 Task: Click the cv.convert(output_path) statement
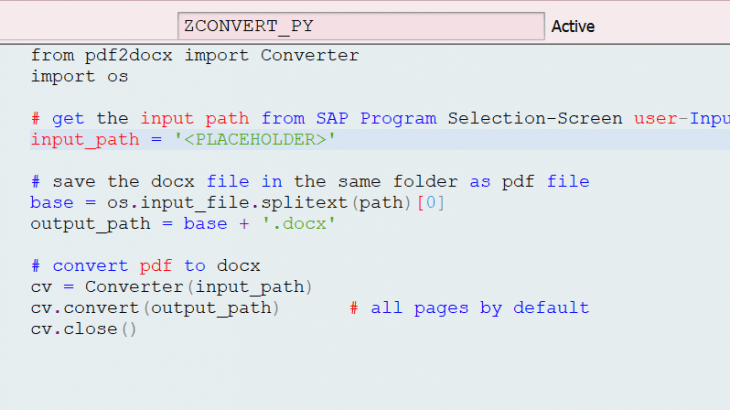(x=156, y=308)
